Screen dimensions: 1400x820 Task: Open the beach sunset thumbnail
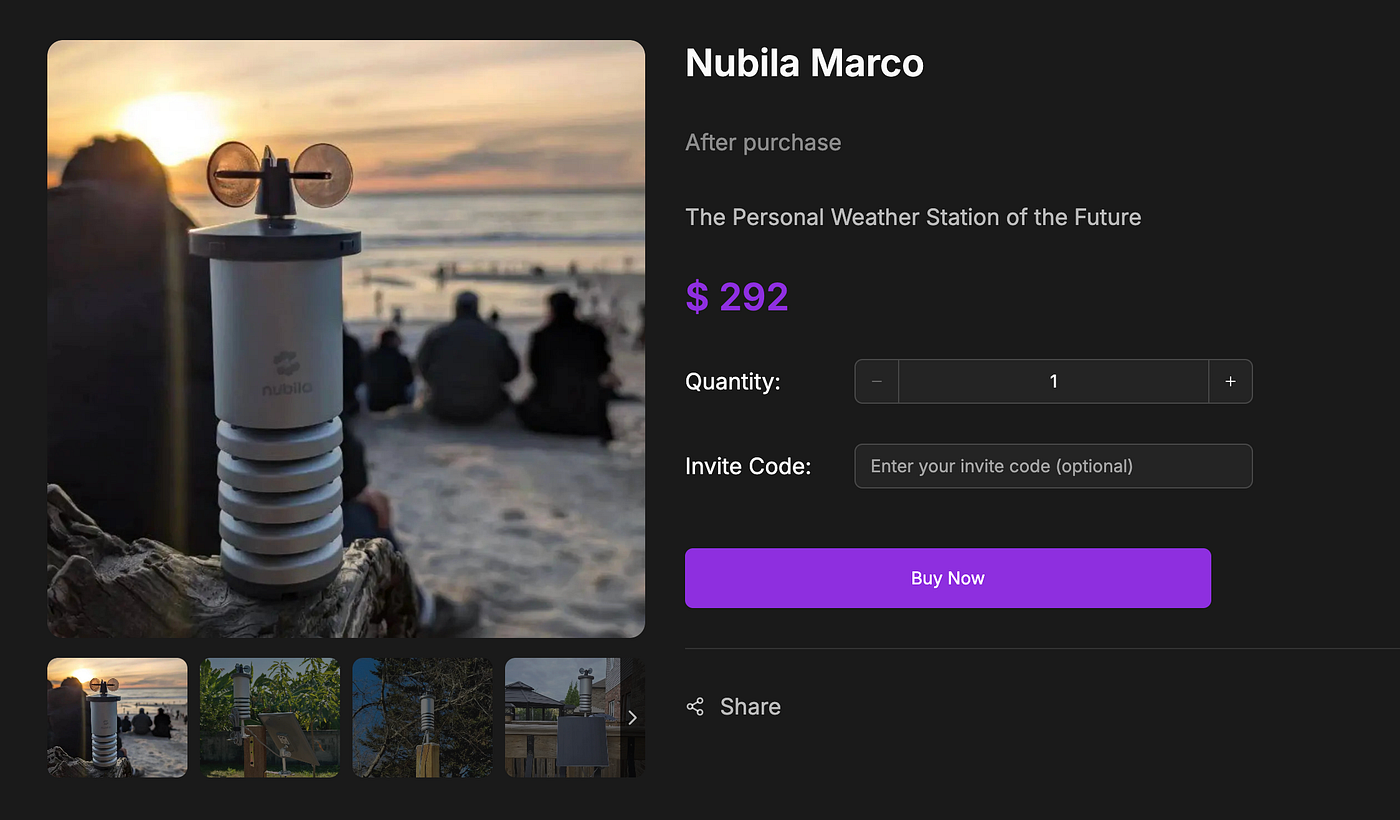[x=116, y=717]
